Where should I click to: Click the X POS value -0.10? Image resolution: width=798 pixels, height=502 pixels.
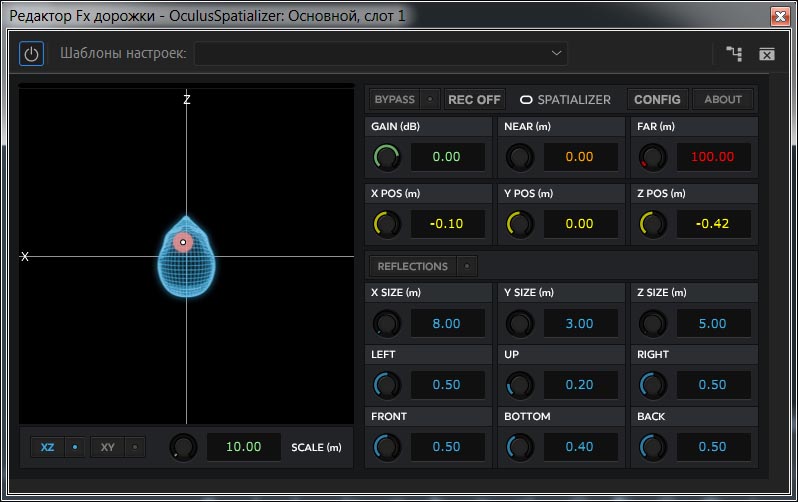[447, 224]
